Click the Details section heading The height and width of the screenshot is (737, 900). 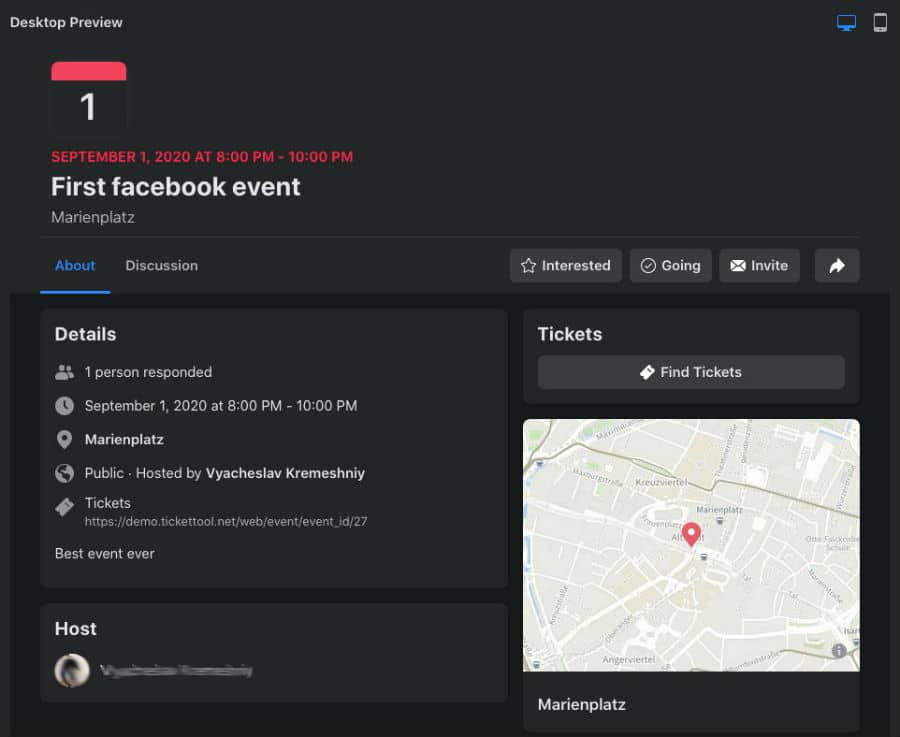pyautogui.click(x=86, y=334)
